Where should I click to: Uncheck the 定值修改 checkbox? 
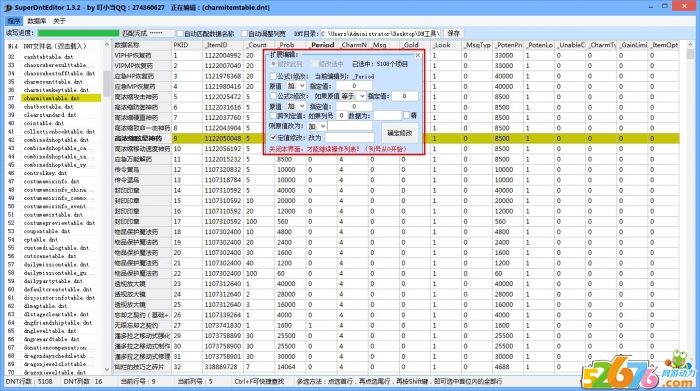pos(273,137)
